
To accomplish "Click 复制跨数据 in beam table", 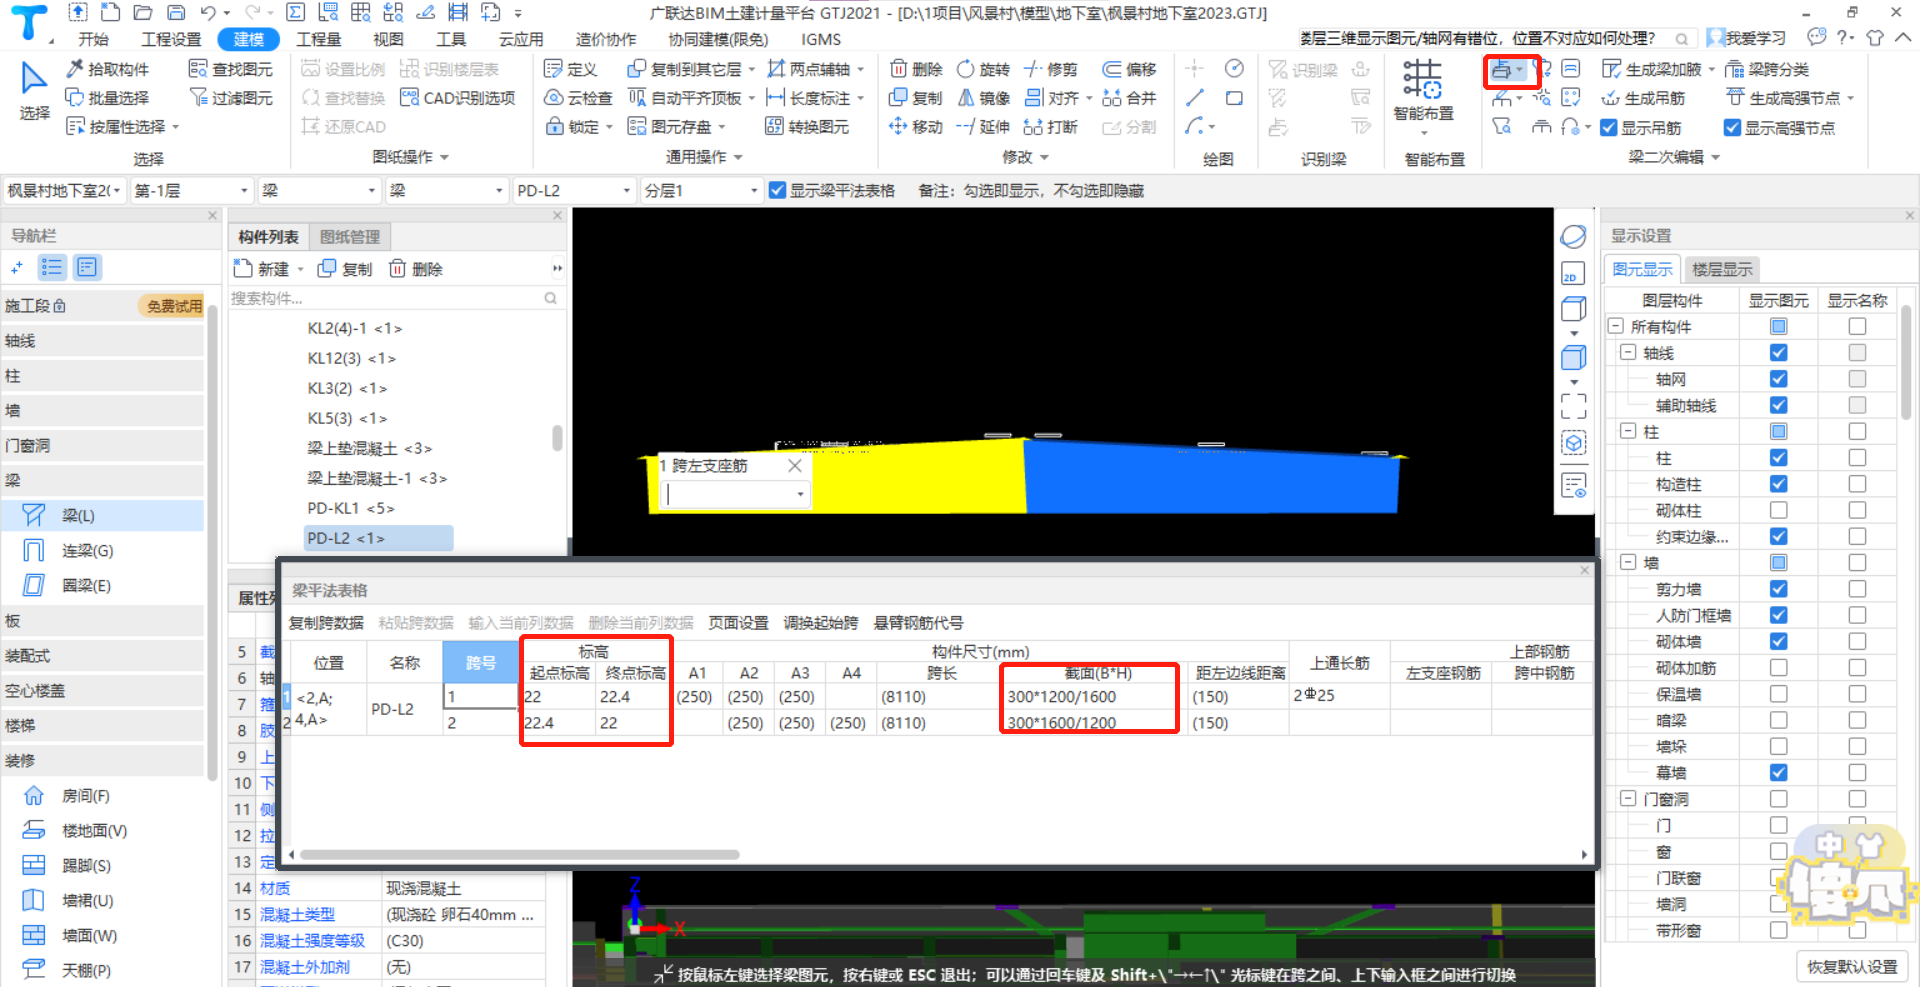I will point(327,623).
